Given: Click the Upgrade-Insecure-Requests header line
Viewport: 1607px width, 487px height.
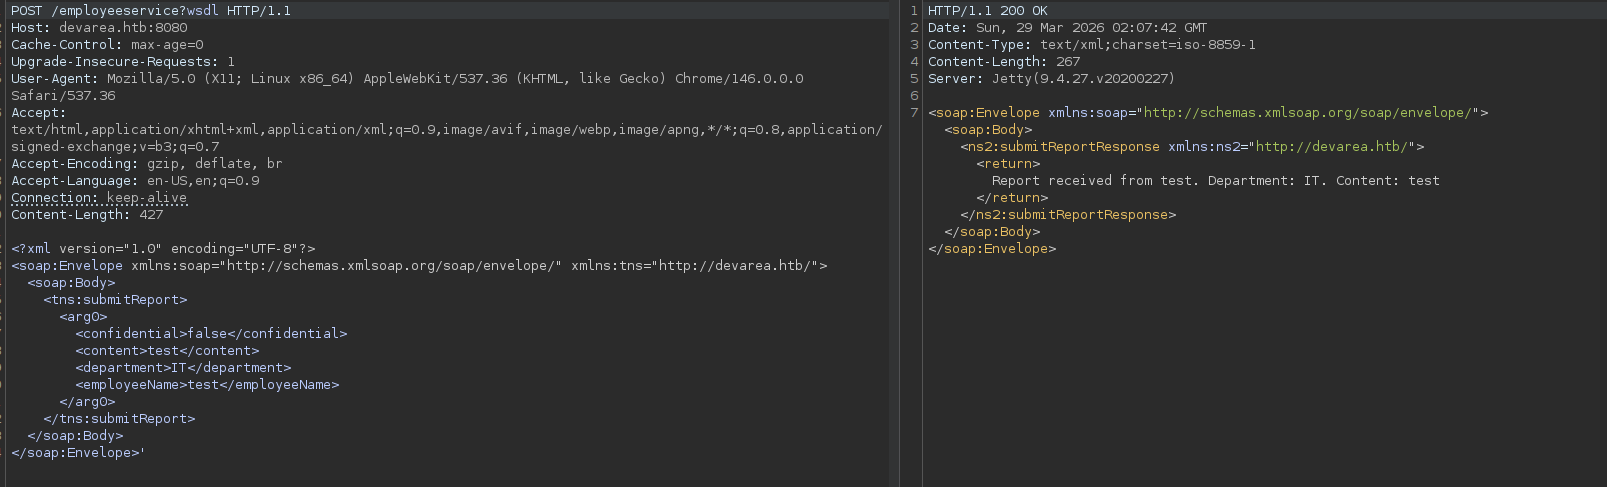Looking at the screenshot, I should point(123,62).
